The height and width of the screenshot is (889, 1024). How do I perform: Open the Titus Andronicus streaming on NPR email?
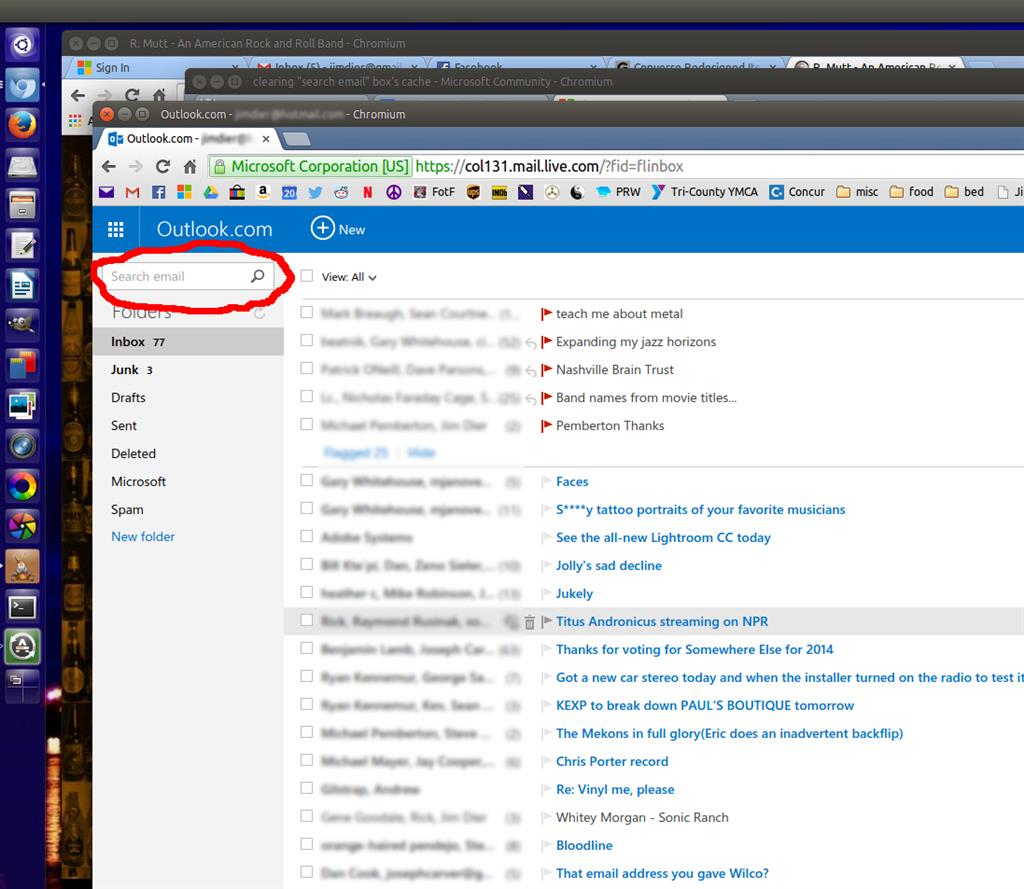point(662,622)
